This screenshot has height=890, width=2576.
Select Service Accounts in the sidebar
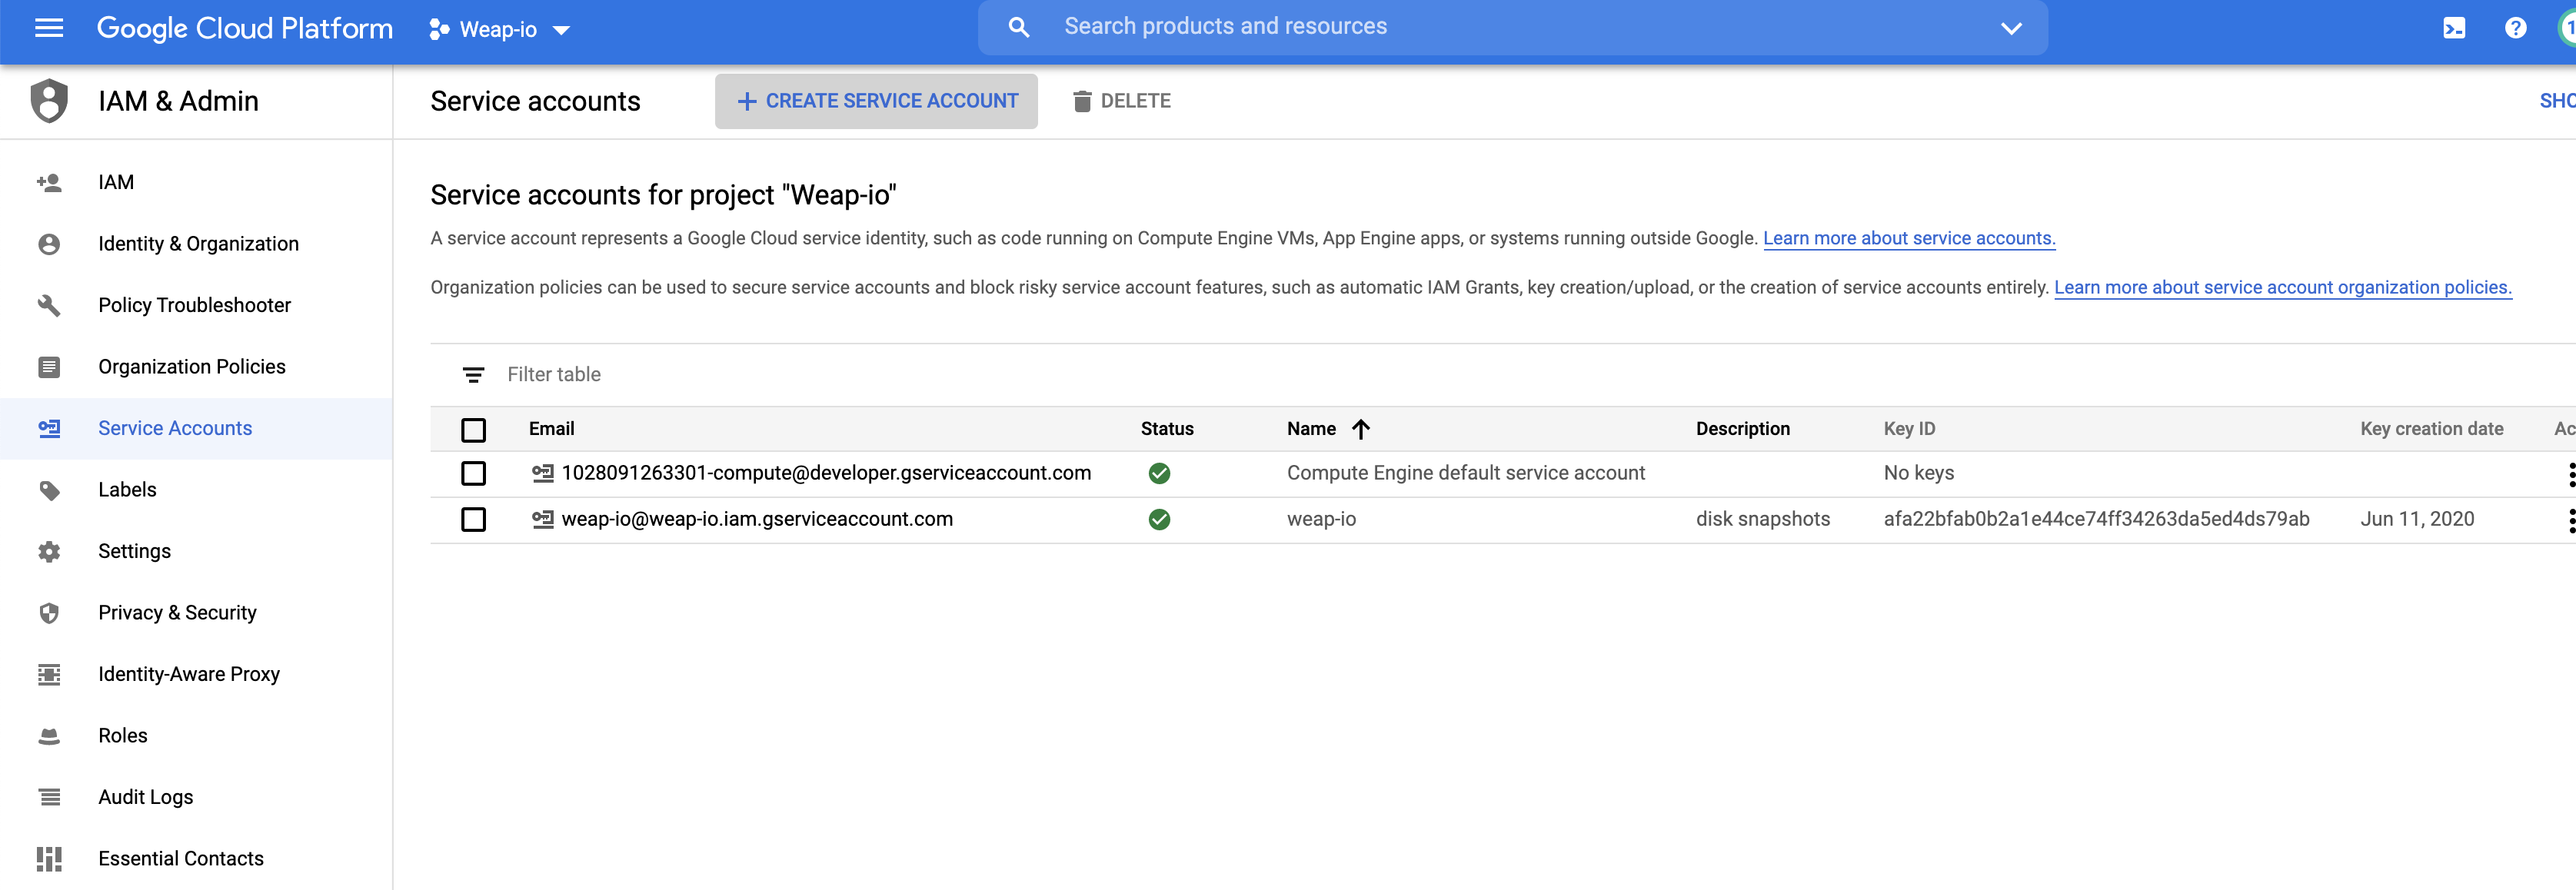196,428
